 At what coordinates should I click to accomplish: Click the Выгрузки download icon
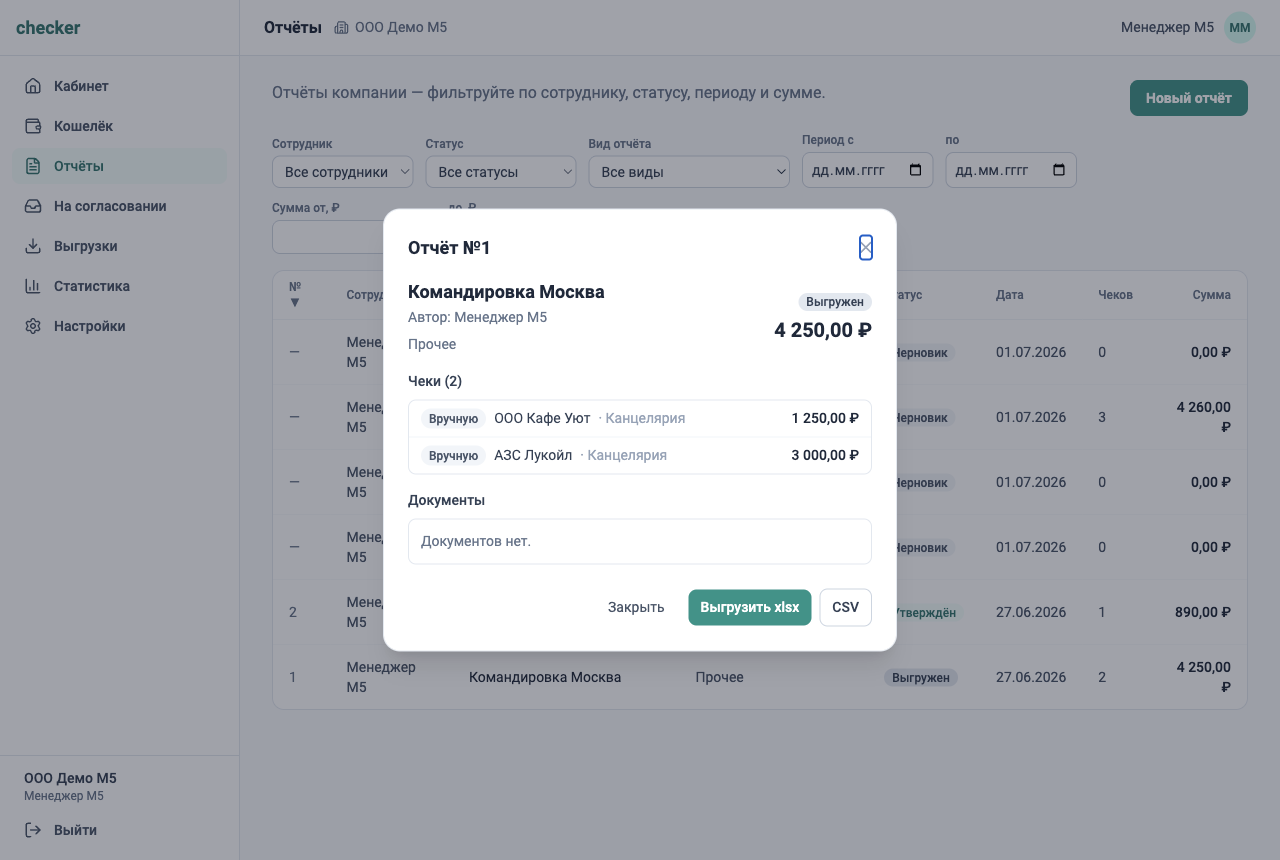point(33,246)
